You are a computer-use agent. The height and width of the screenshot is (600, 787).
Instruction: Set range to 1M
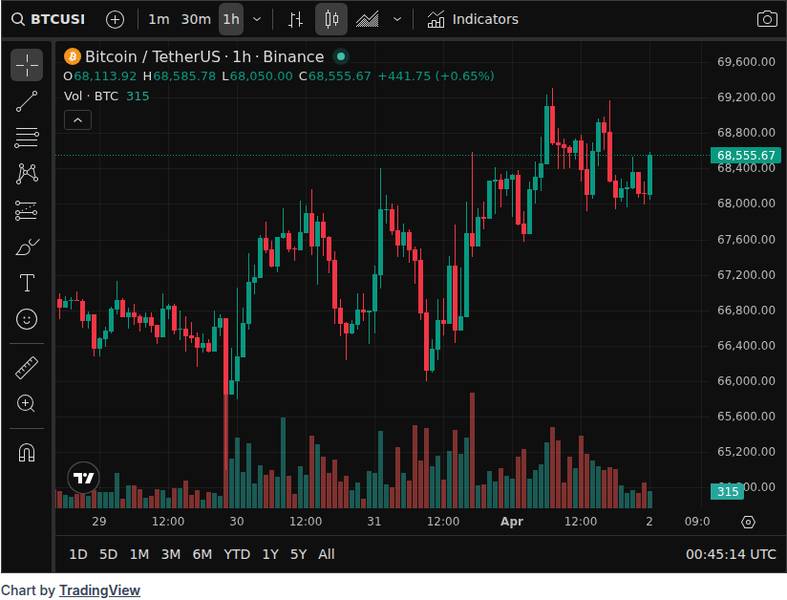[139, 554]
